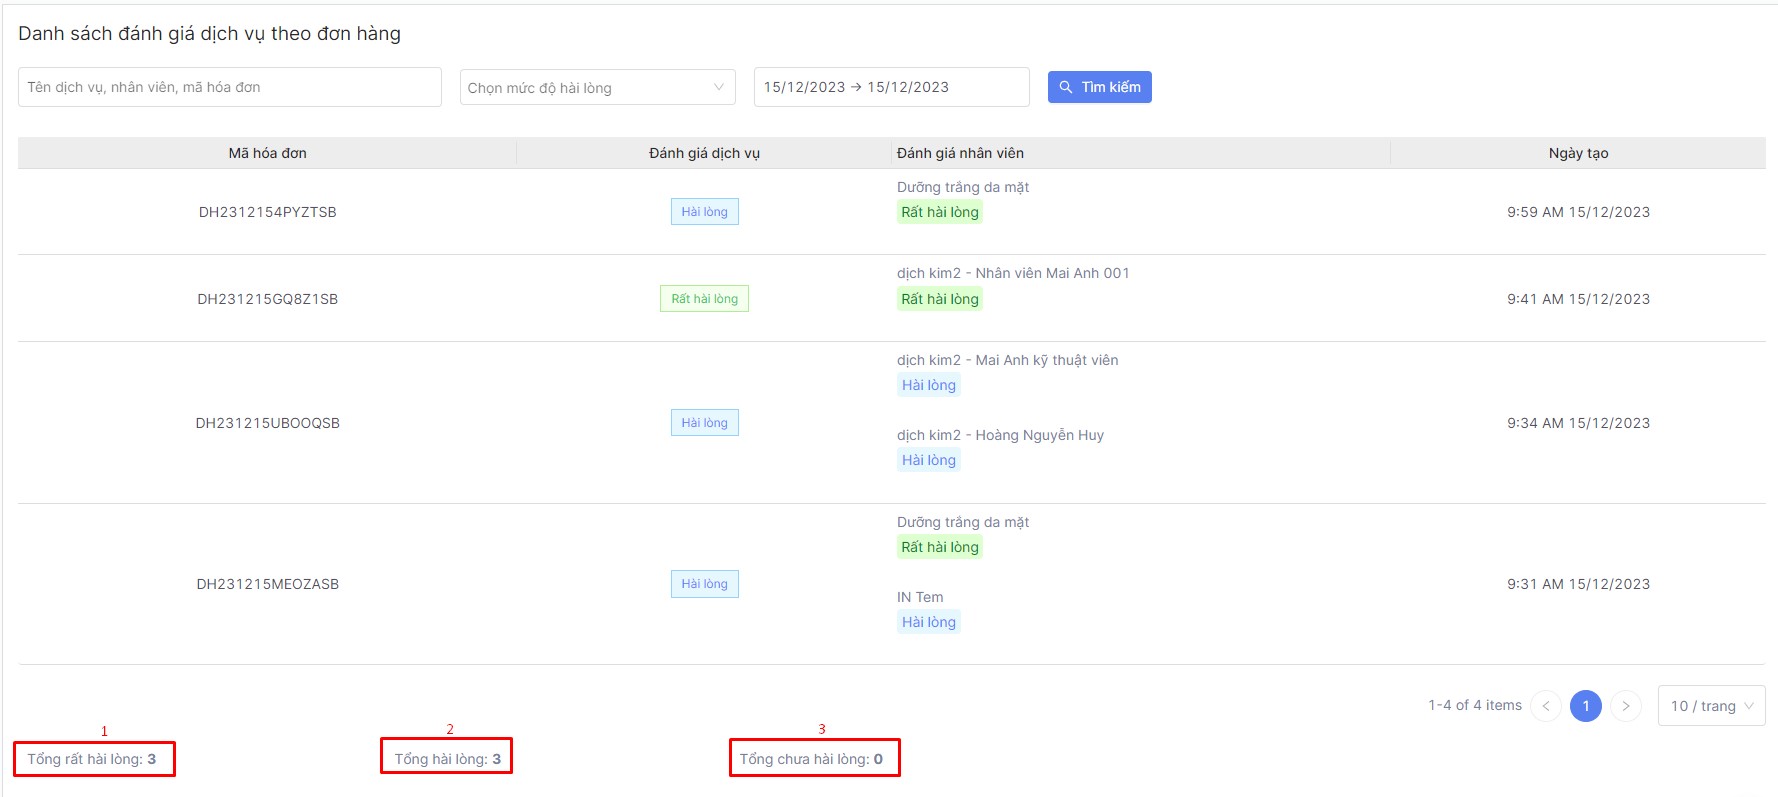Viewport: 1778px width, 797px height.
Task: Expand the 10 / trang page size selector
Action: coord(1711,706)
